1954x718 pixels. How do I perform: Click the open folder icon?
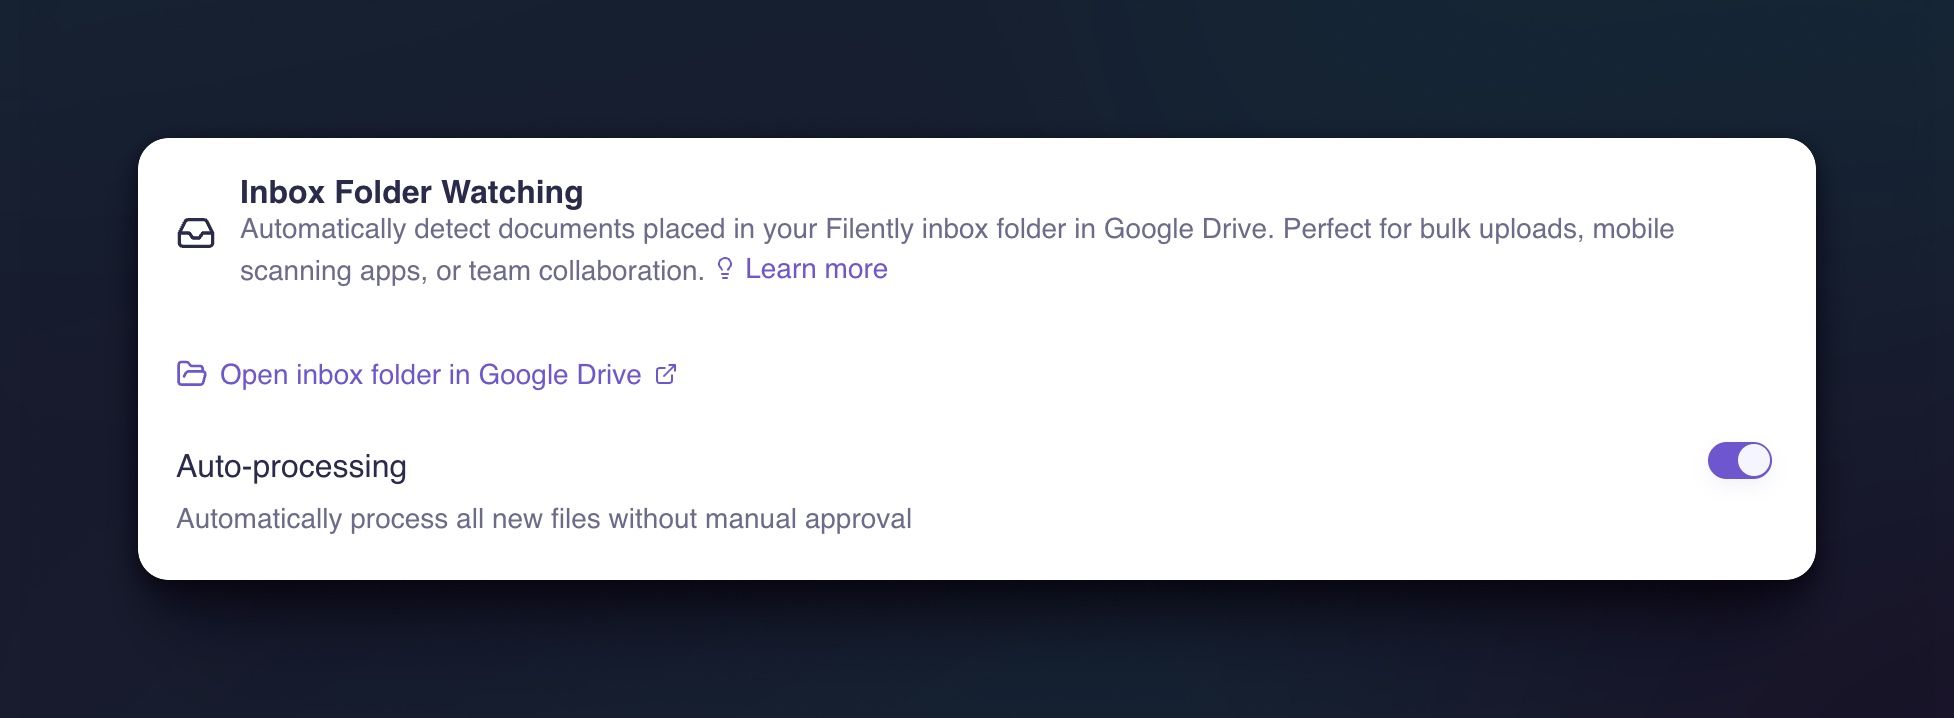coord(191,374)
